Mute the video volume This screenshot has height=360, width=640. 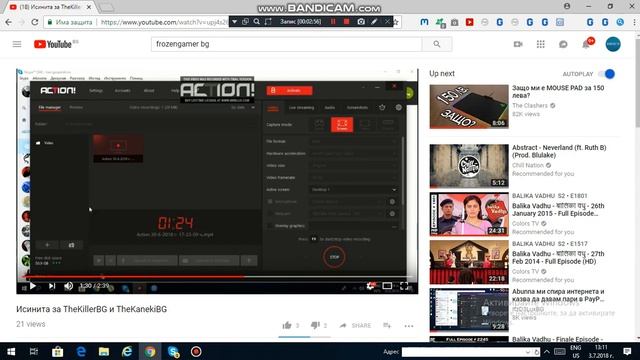click(x=69, y=286)
